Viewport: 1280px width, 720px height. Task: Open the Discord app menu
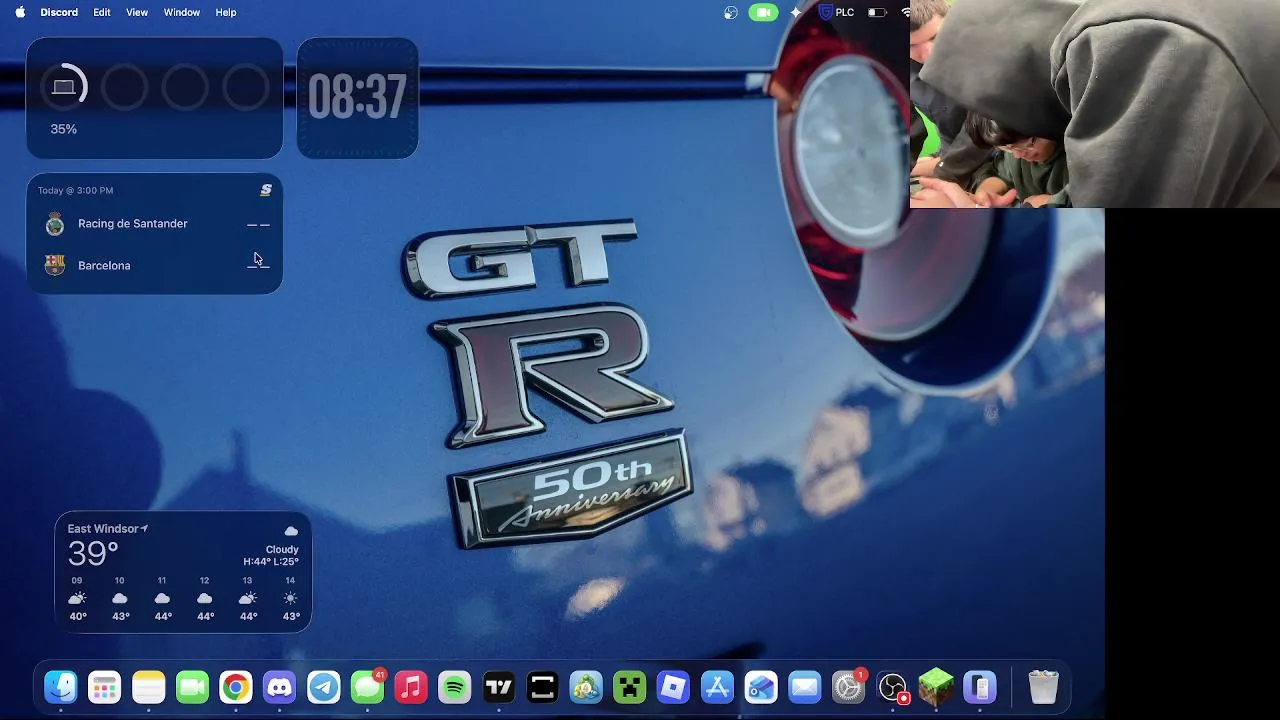tap(59, 12)
